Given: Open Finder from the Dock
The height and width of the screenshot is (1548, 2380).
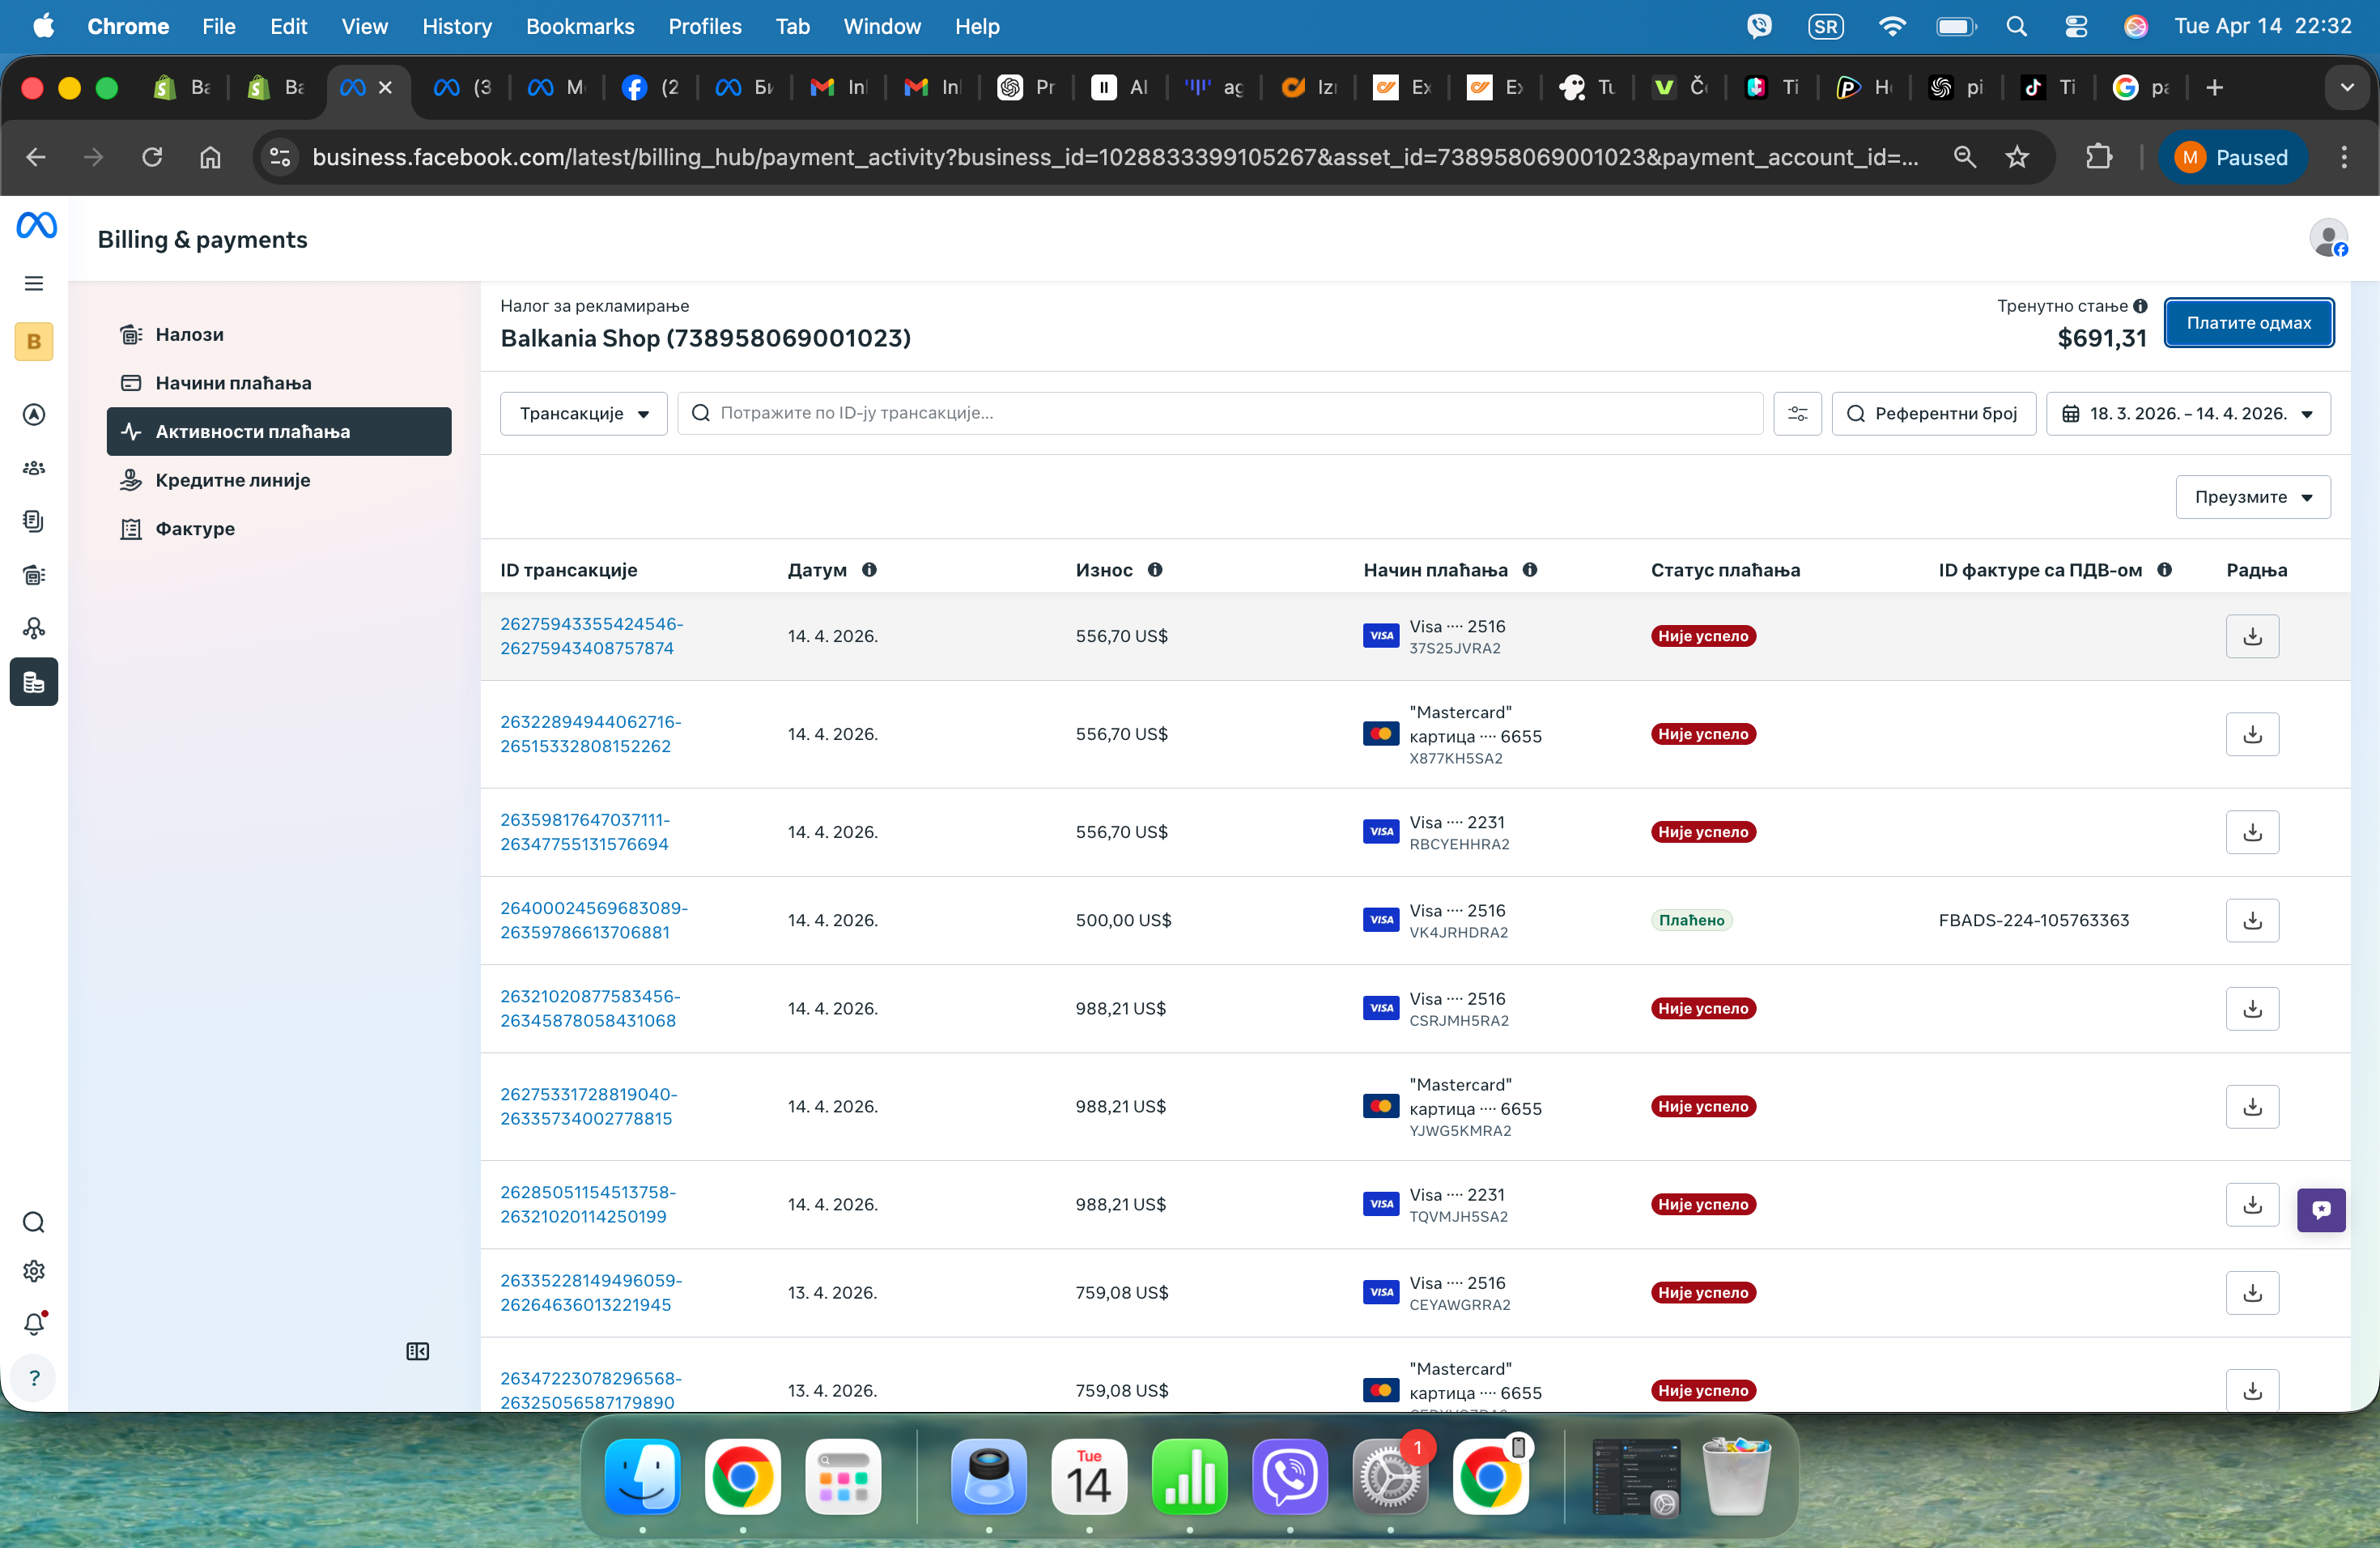Looking at the screenshot, I should tap(642, 1477).
